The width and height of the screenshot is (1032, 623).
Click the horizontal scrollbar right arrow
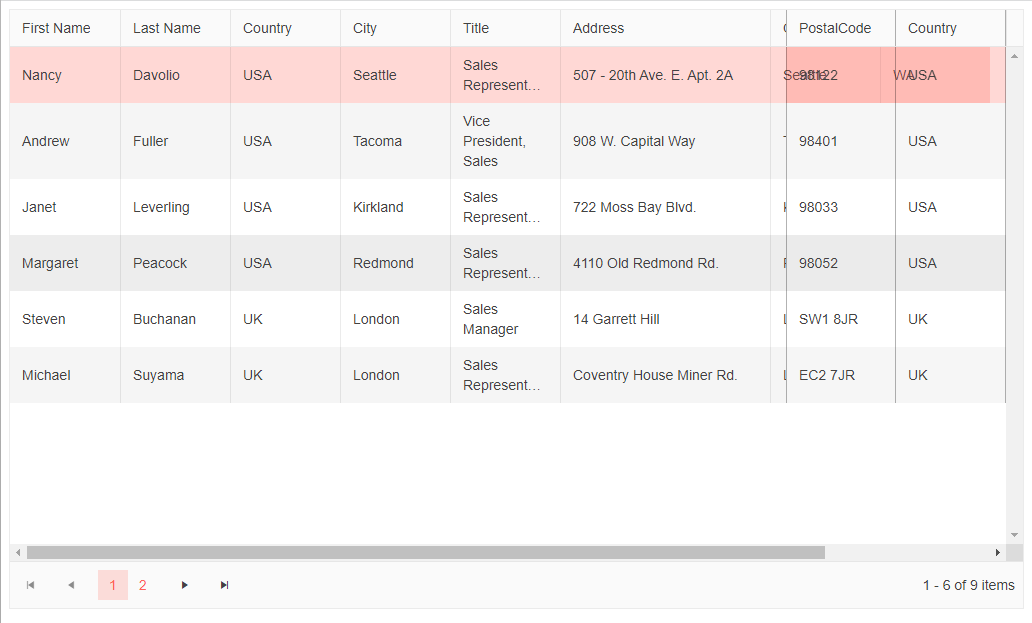[997, 552]
